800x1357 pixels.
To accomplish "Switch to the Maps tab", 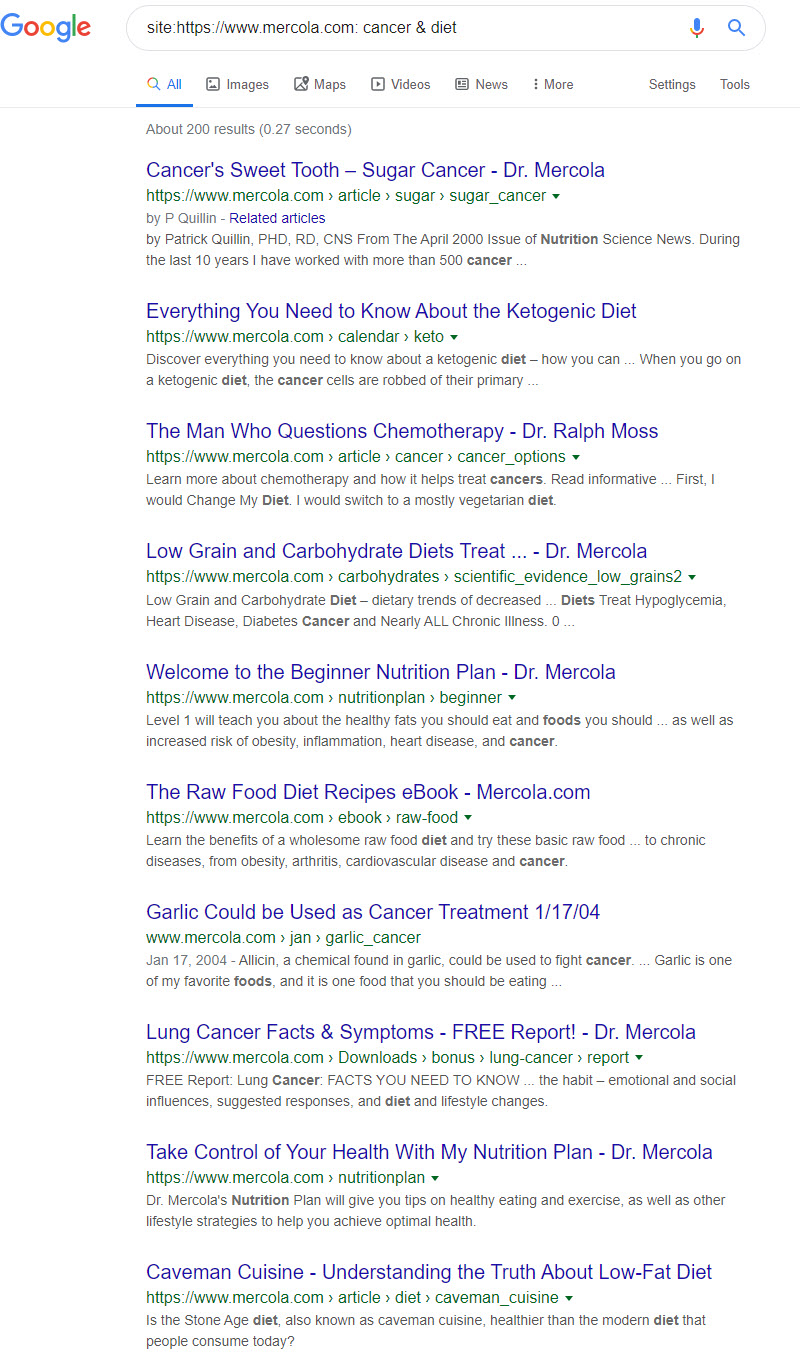I will (320, 84).
